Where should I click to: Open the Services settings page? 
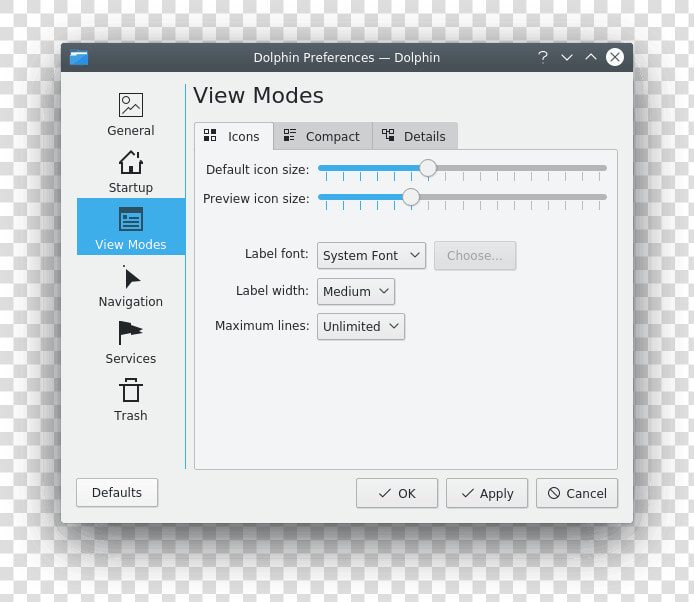click(x=131, y=341)
